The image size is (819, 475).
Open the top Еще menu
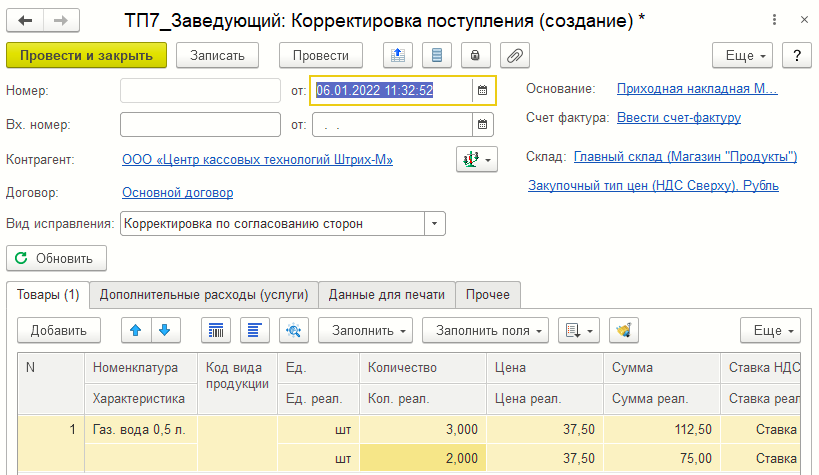[x=741, y=55]
